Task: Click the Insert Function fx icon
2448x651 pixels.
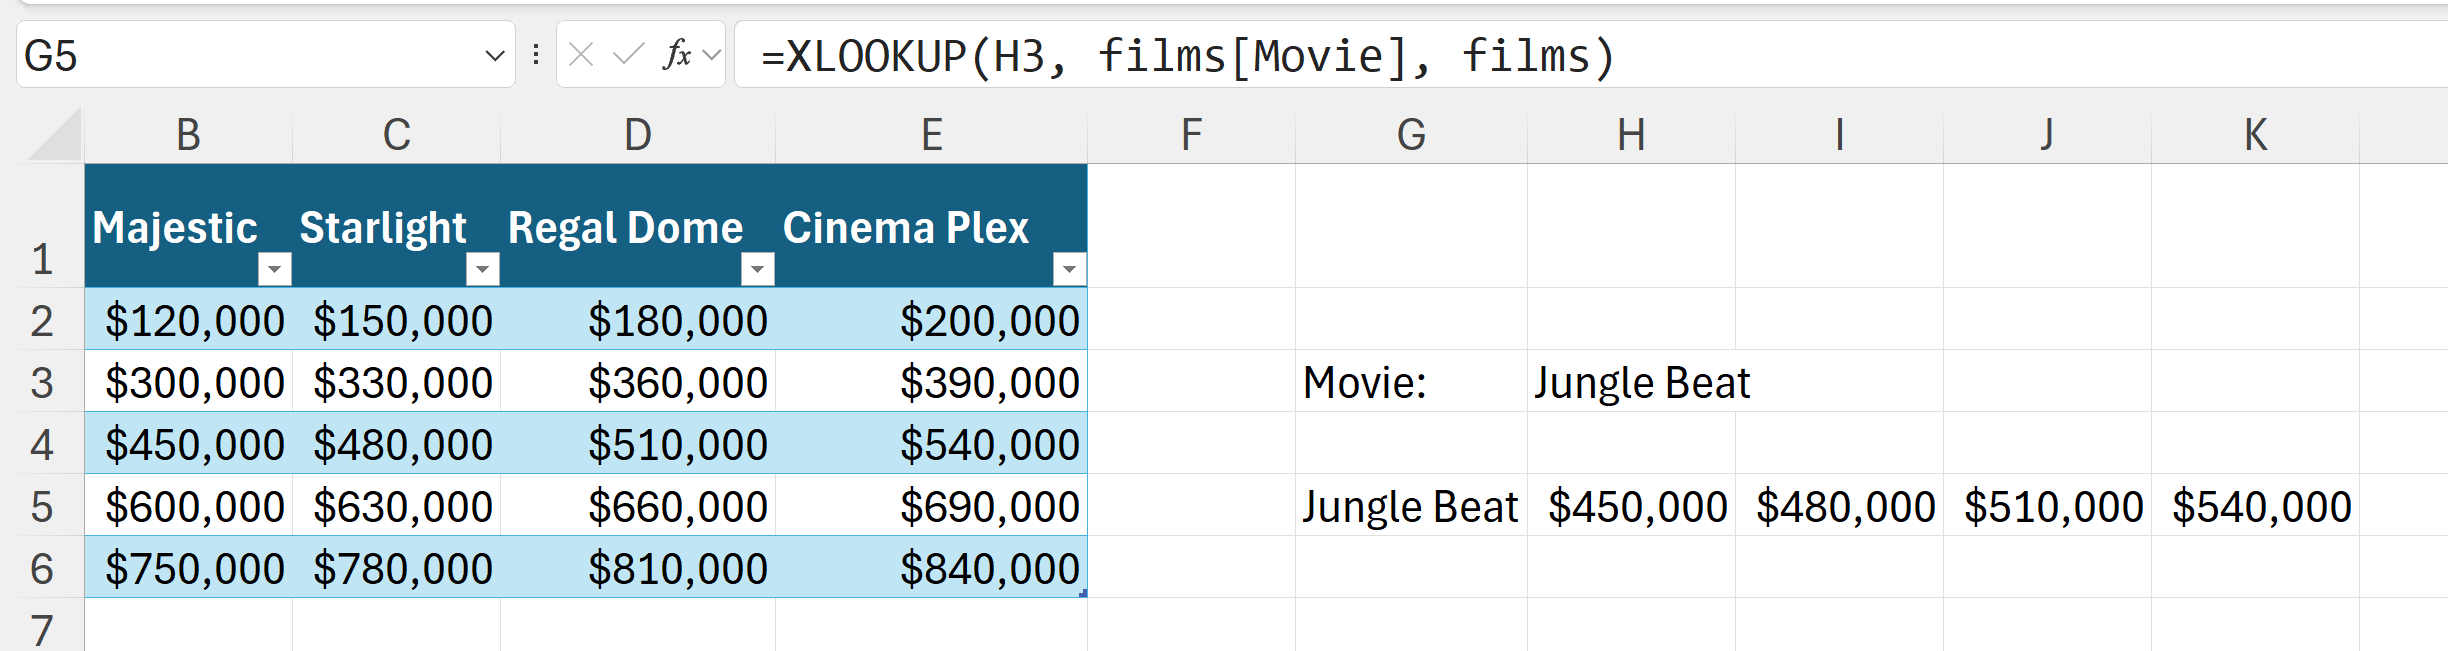Action: coord(677,55)
